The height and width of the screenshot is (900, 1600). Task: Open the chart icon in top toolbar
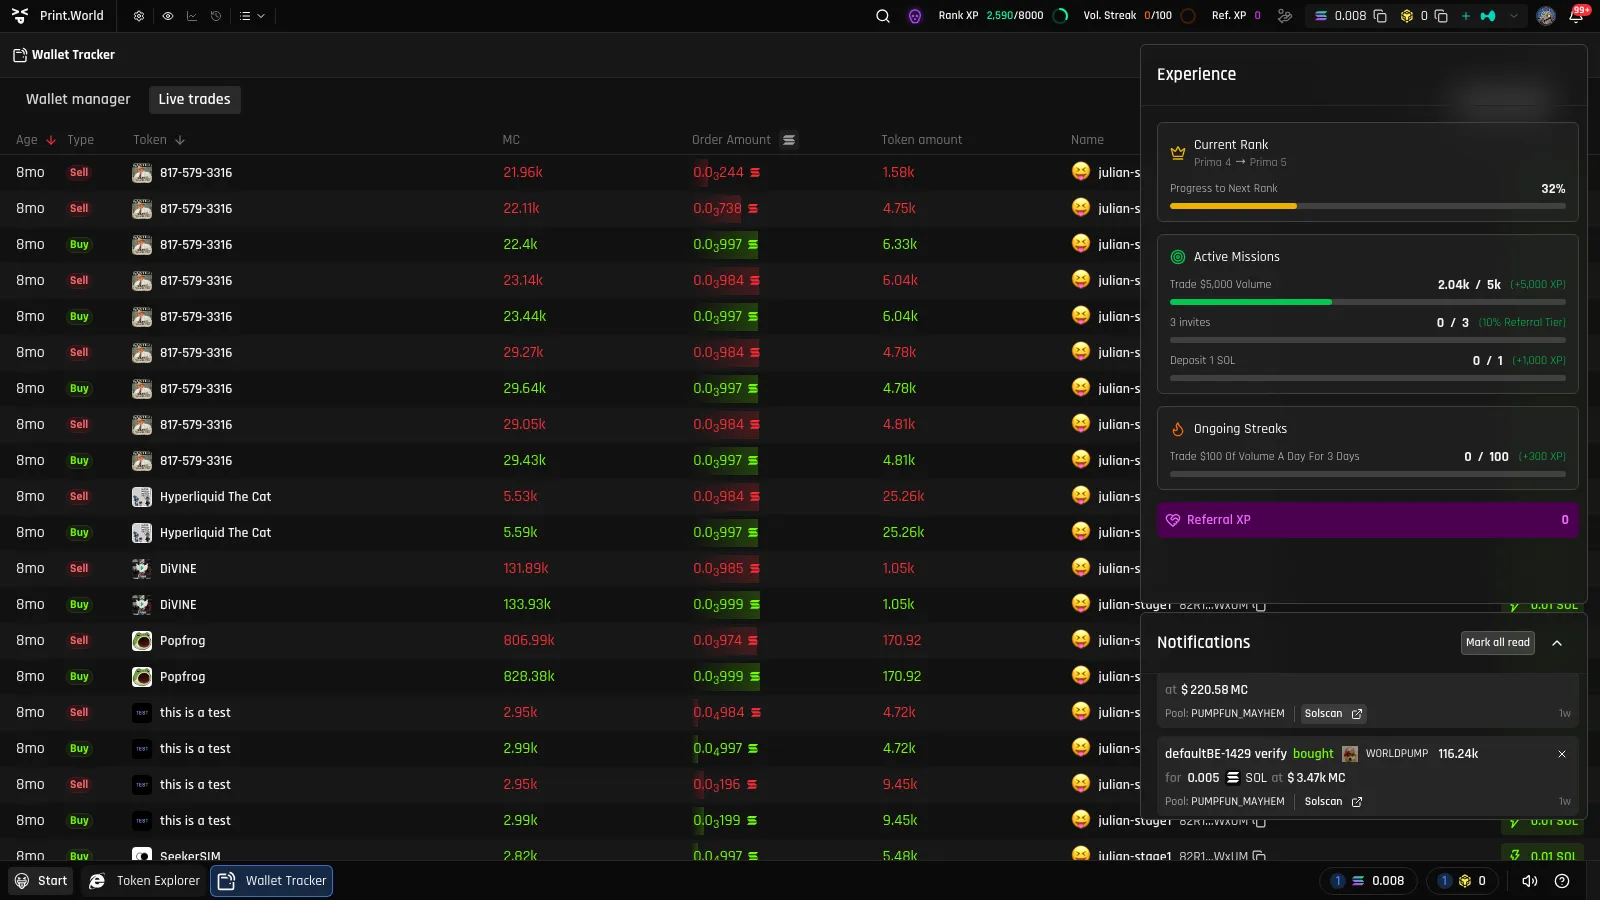[191, 16]
